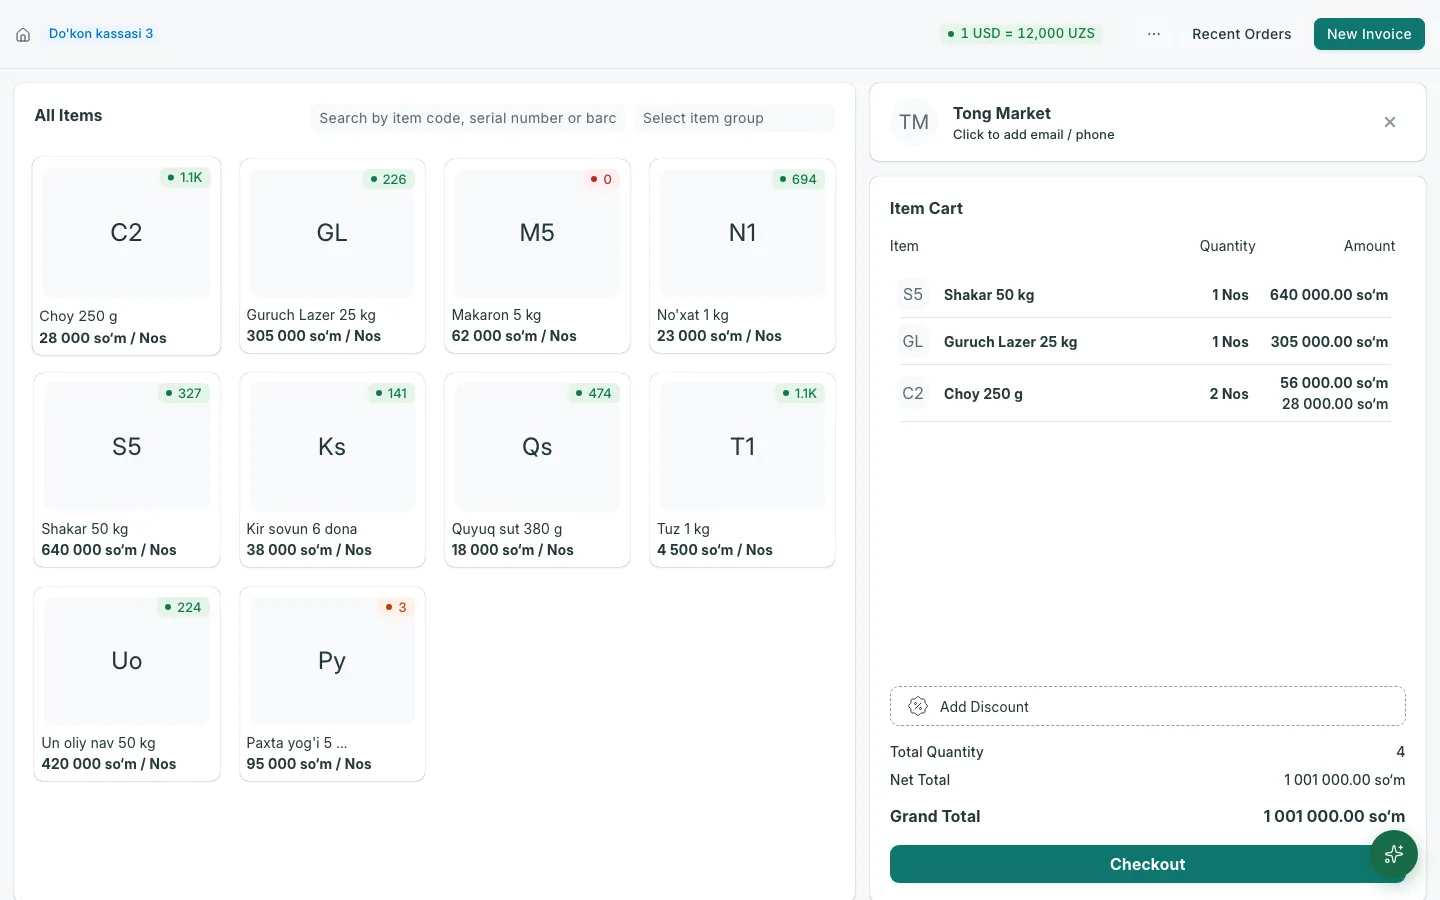
Task: Focus the item code search field
Action: tap(467, 118)
